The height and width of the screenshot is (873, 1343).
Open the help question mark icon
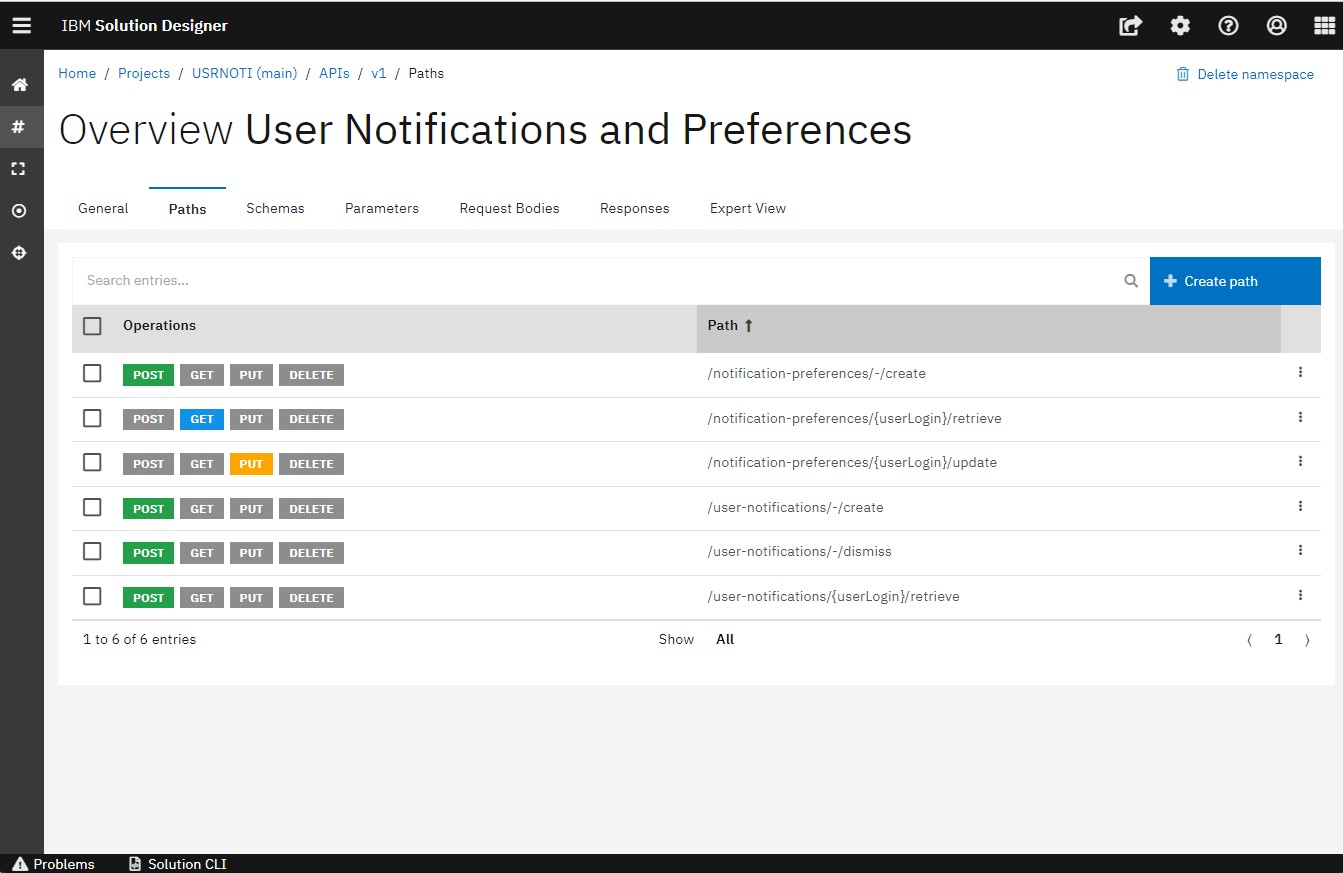[1228, 26]
